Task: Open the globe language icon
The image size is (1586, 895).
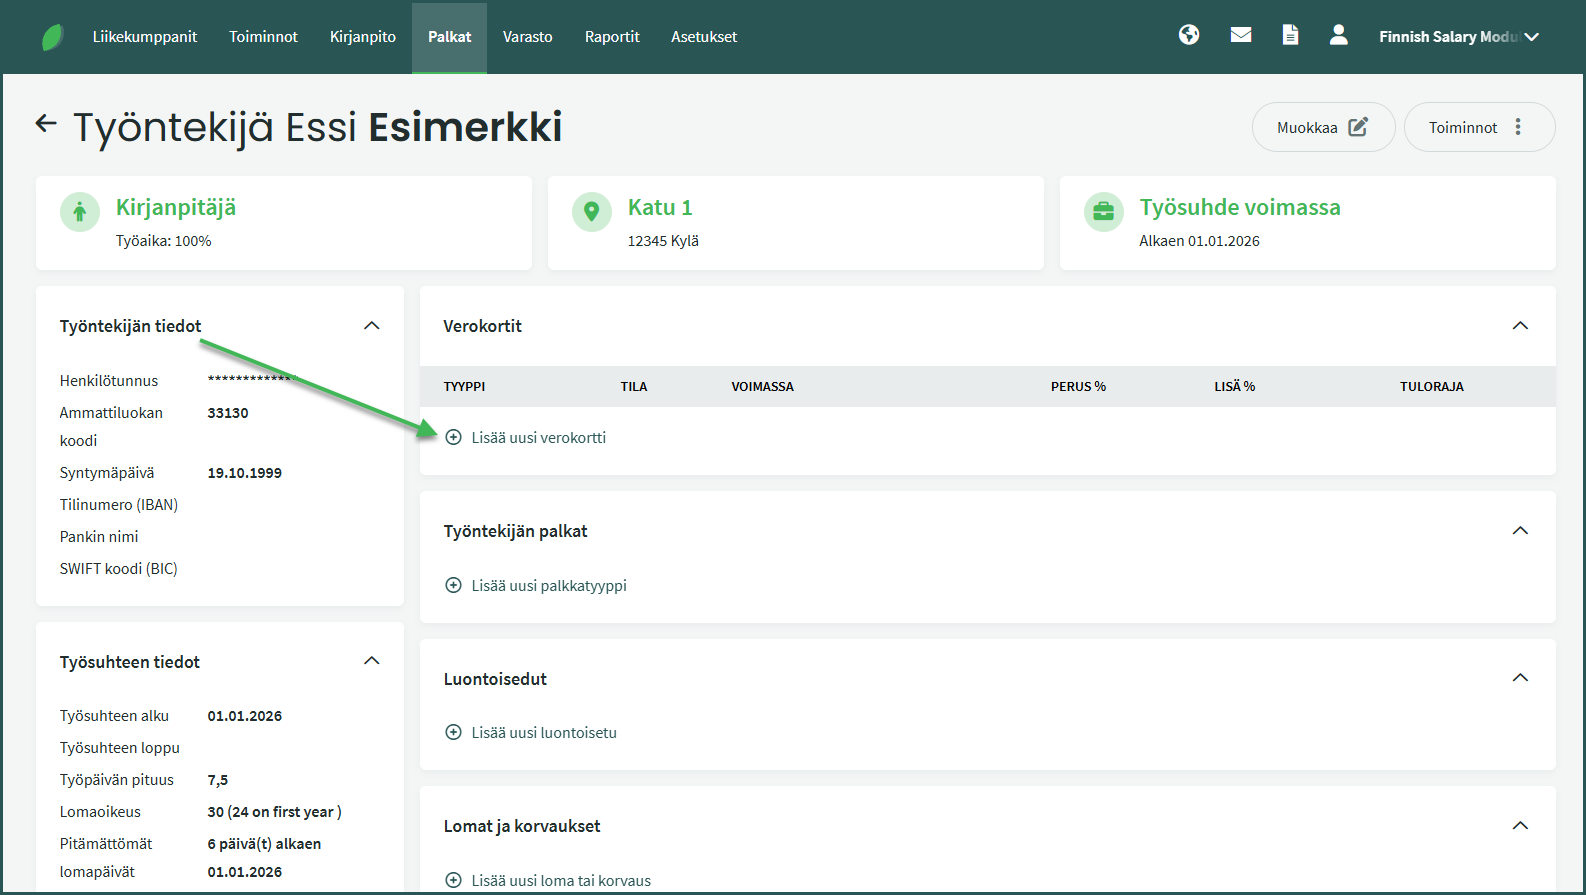Action: click(x=1189, y=35)
